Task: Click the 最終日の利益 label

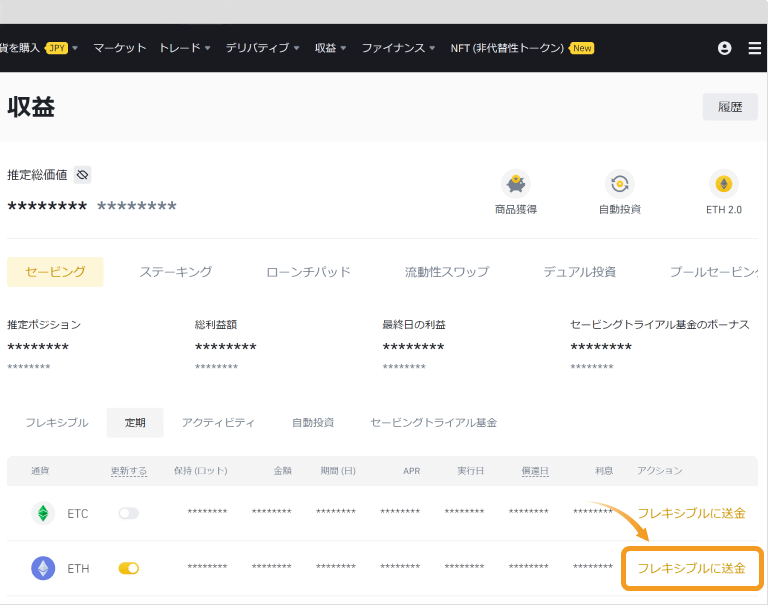Action: 414,325
